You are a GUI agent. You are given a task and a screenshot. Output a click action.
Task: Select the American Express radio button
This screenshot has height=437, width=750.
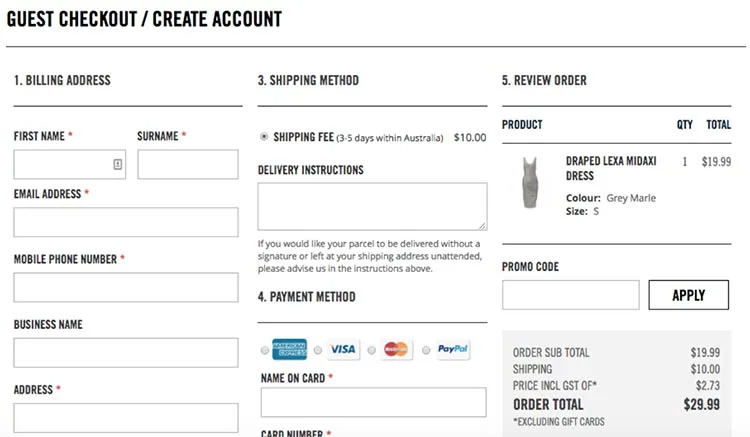[x=264, y=350]
